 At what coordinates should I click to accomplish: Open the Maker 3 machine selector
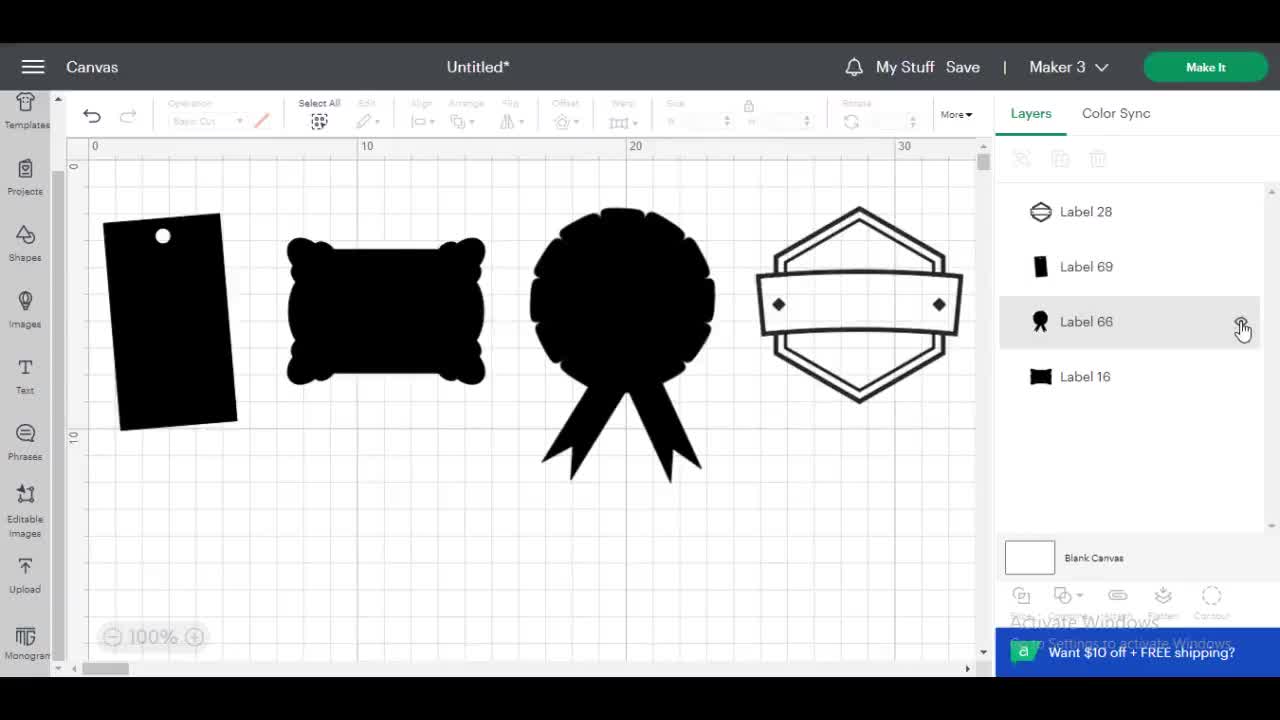coord(1068,67)
